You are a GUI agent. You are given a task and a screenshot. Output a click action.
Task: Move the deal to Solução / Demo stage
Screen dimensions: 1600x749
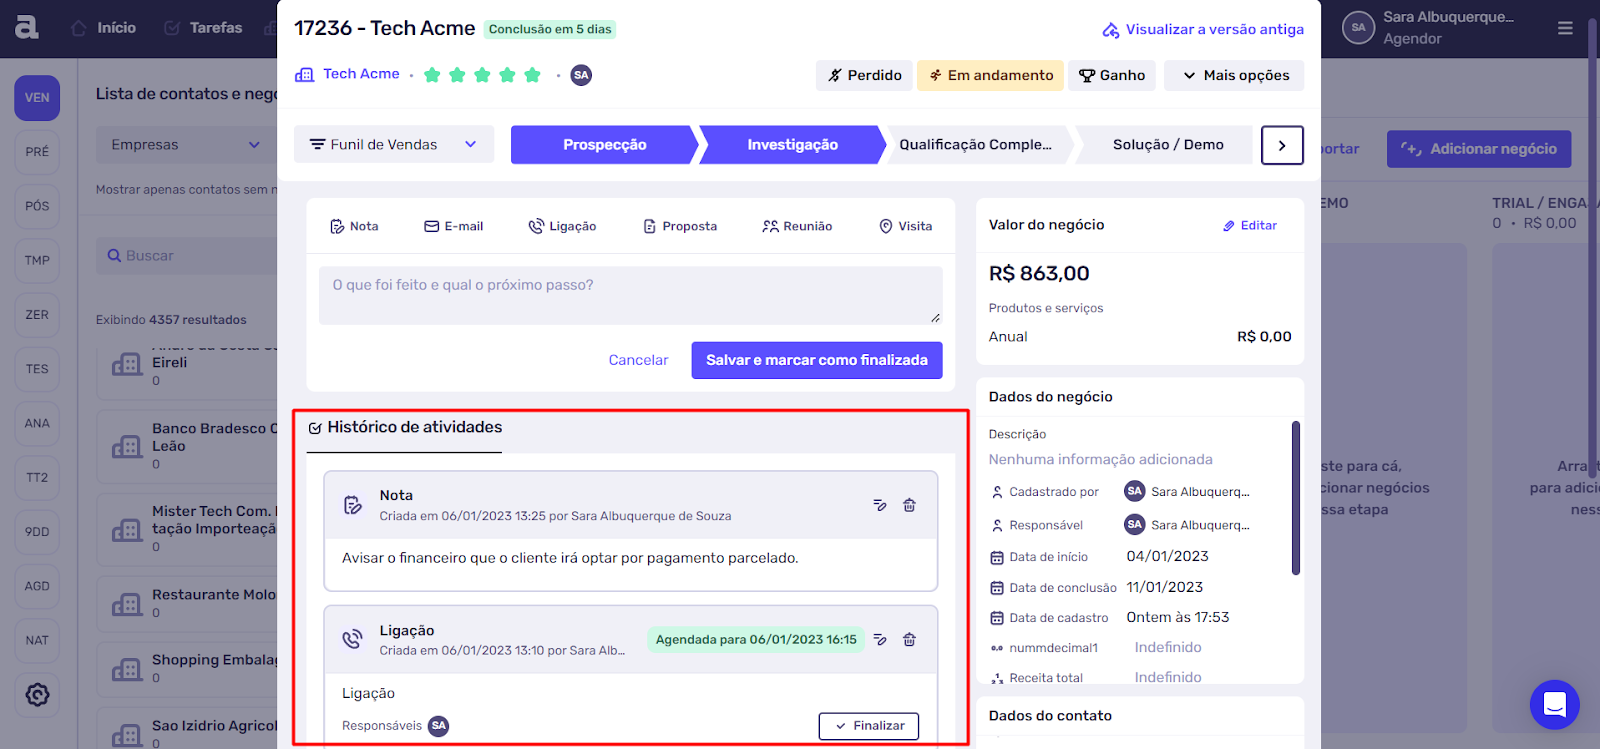(1167, 145)
